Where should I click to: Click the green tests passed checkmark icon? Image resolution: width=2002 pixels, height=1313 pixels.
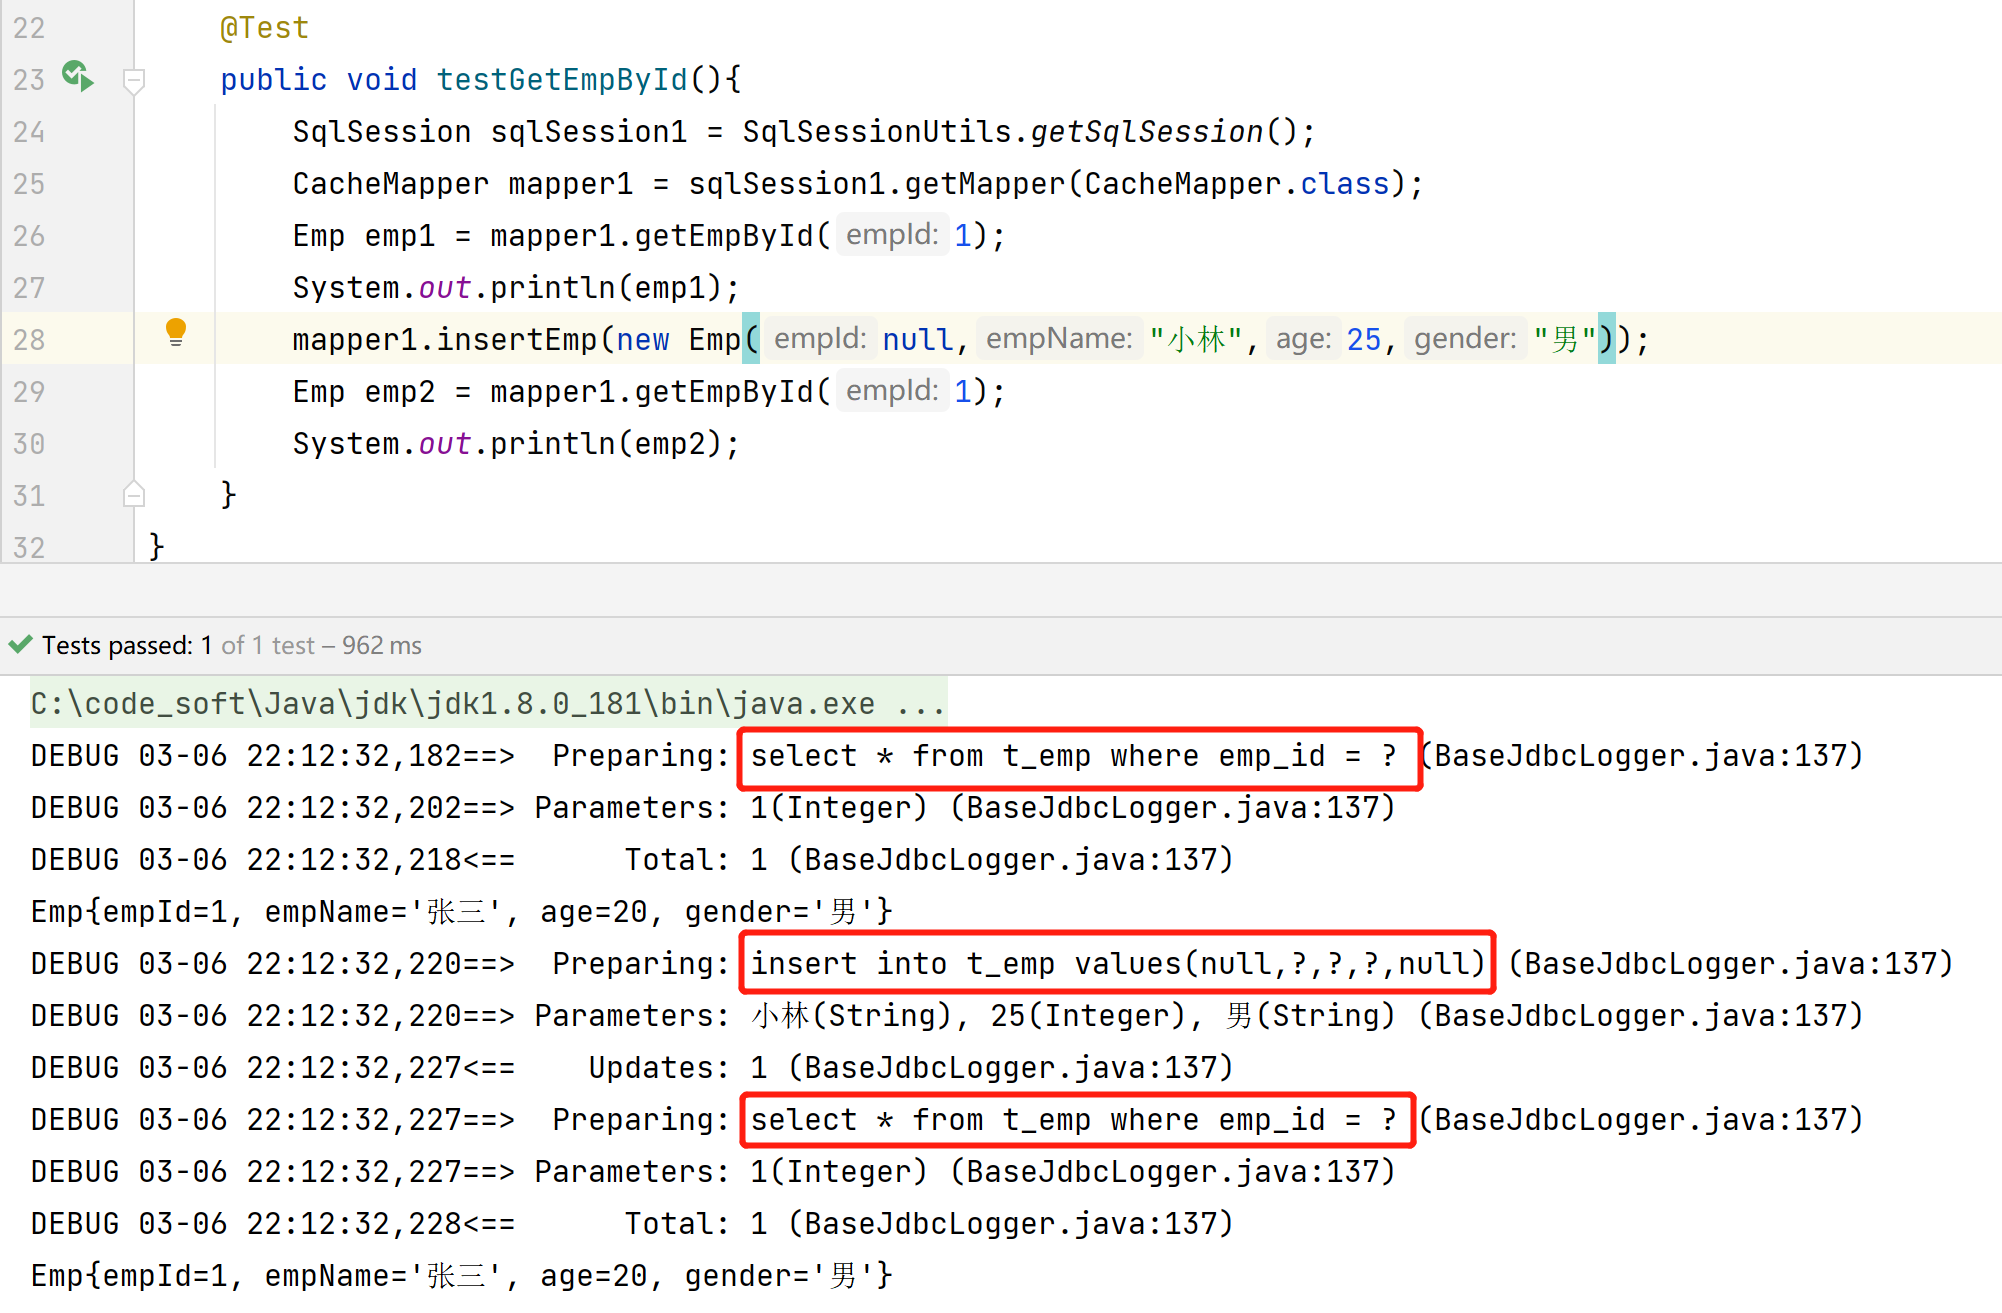click(x=20, y=644)
